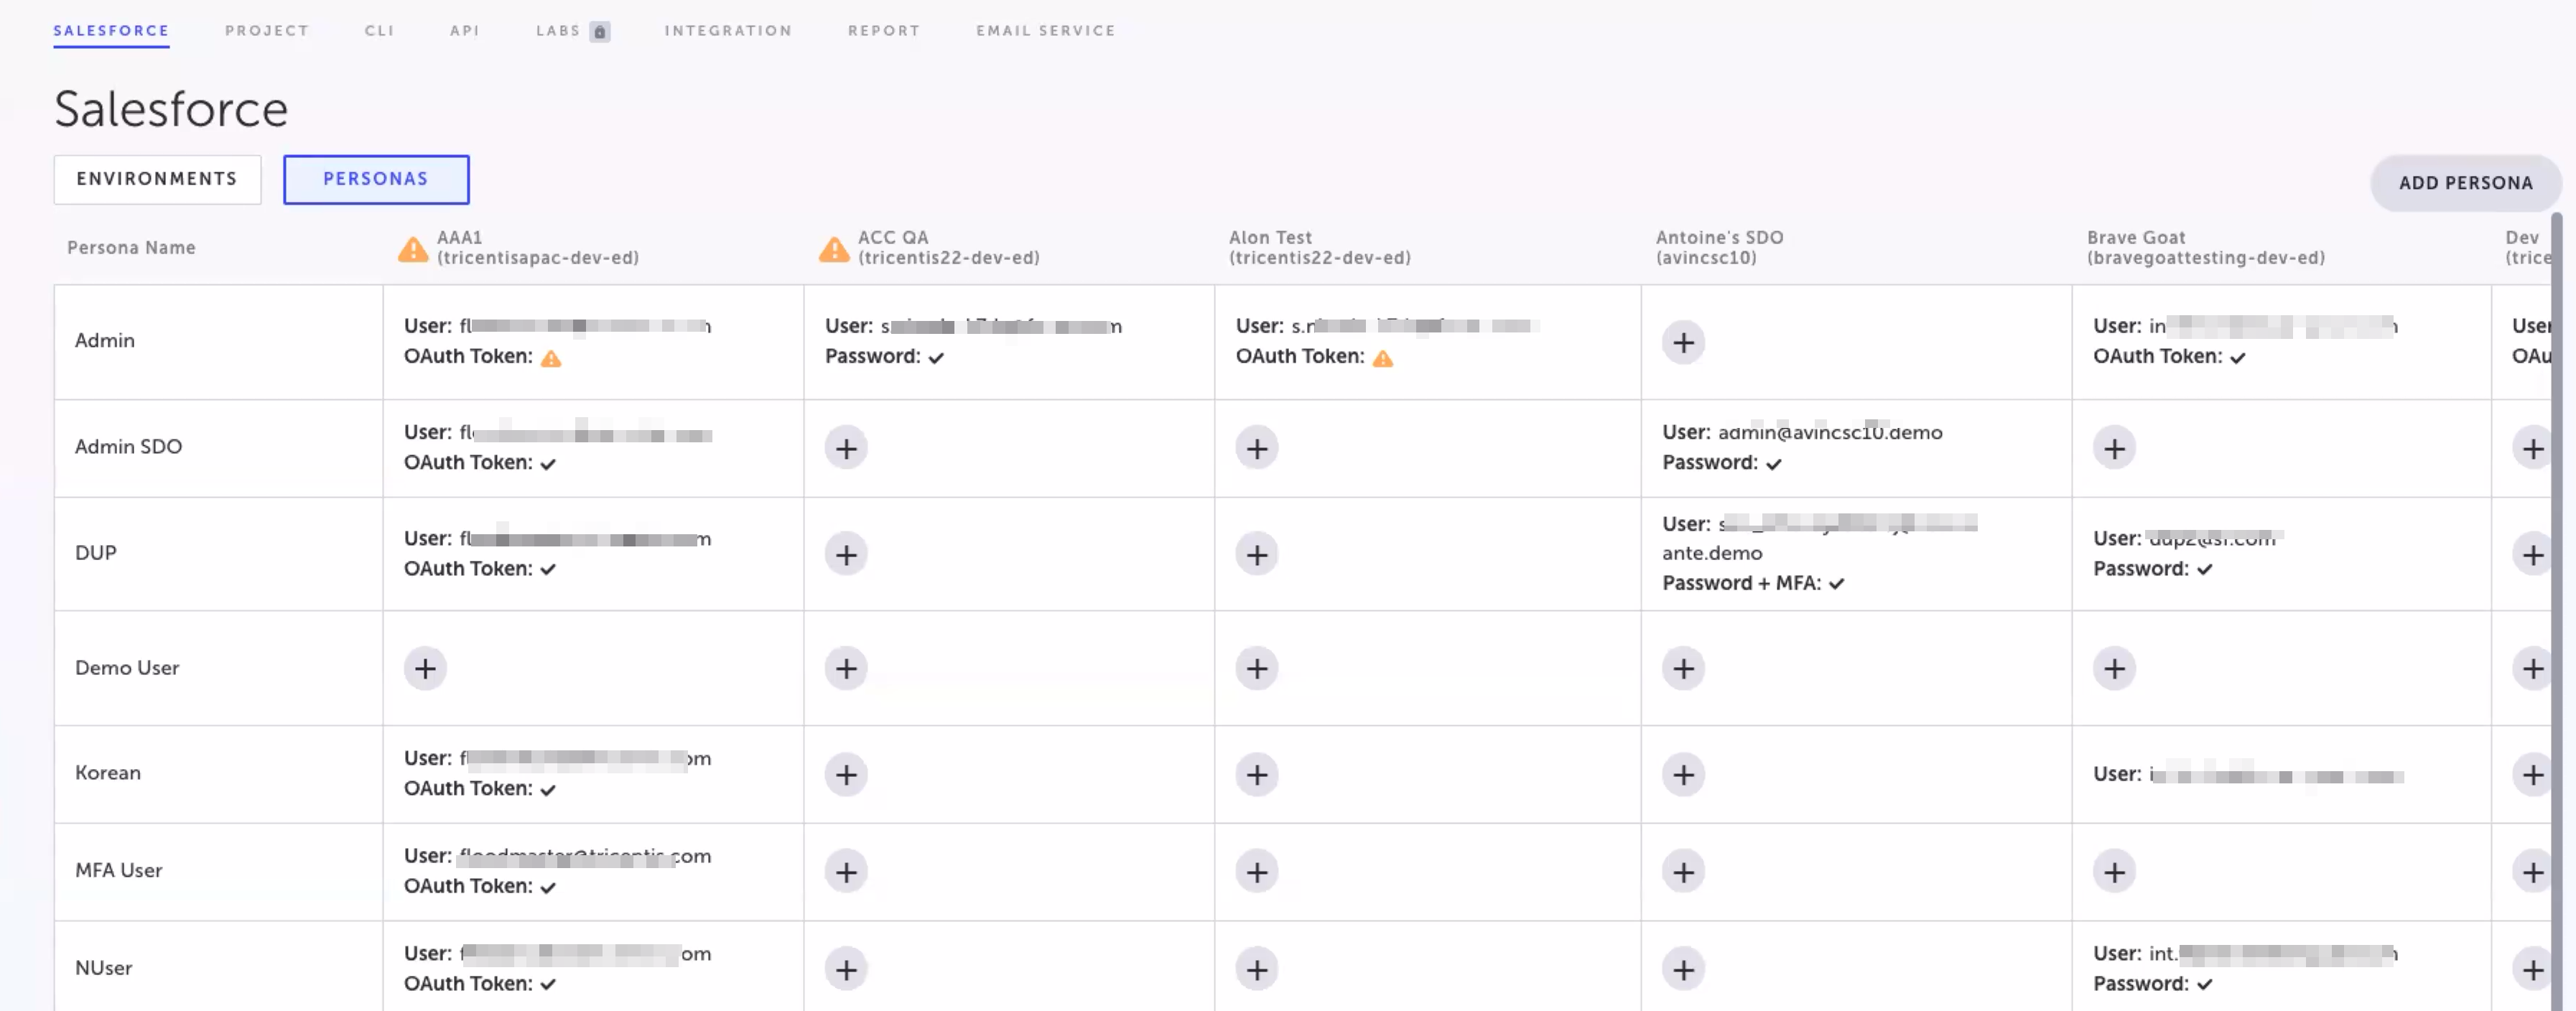Add NUser persona for ACC QA

846,969
